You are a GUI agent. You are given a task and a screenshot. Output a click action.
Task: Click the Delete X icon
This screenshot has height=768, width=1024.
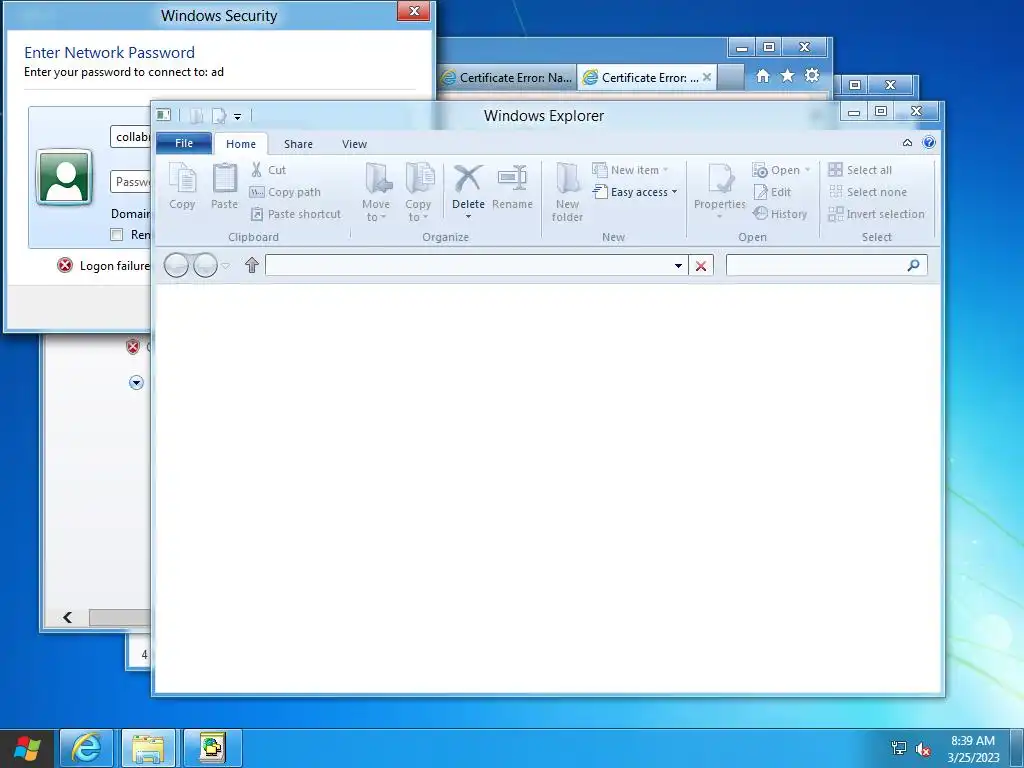click(x=468, y=178)
